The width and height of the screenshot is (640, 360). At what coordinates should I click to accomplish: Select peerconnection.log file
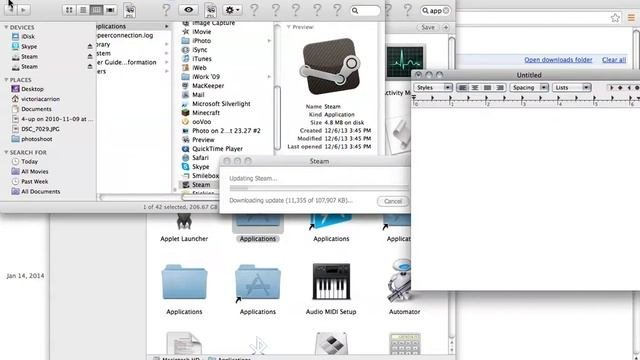124,35
